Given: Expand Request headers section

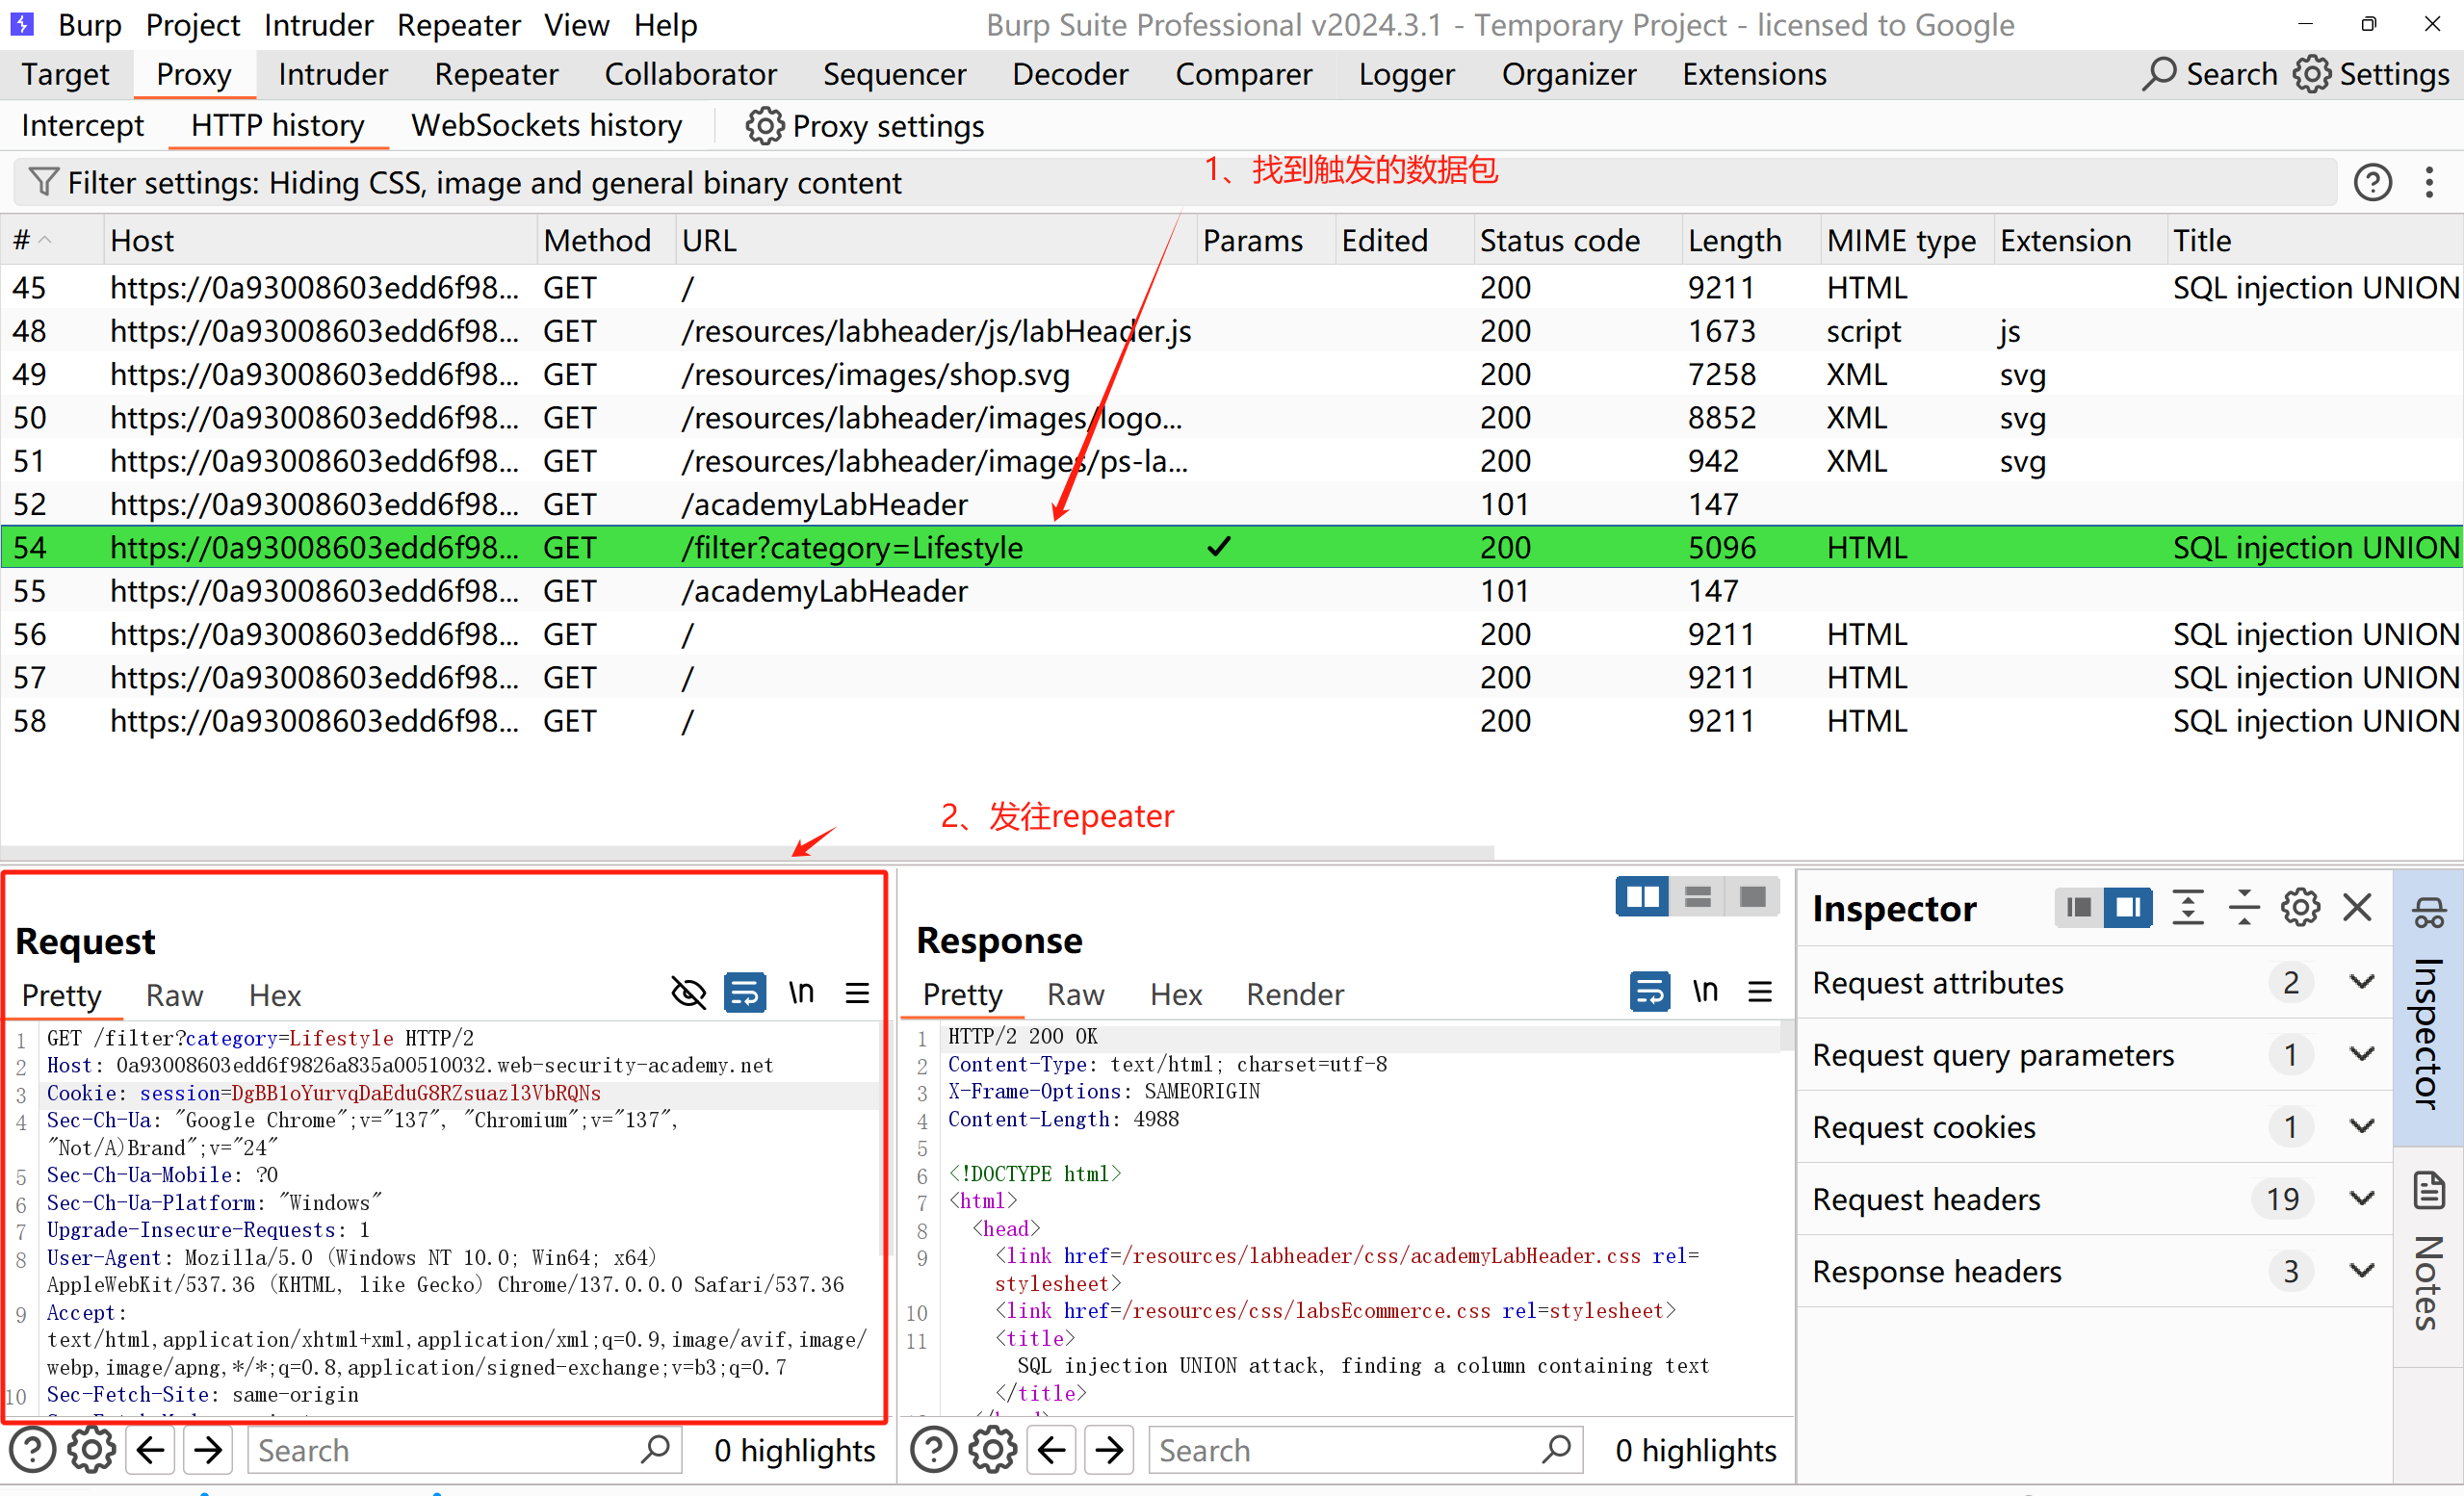Looking at the screenshot, I should tap(2362, 1198).
